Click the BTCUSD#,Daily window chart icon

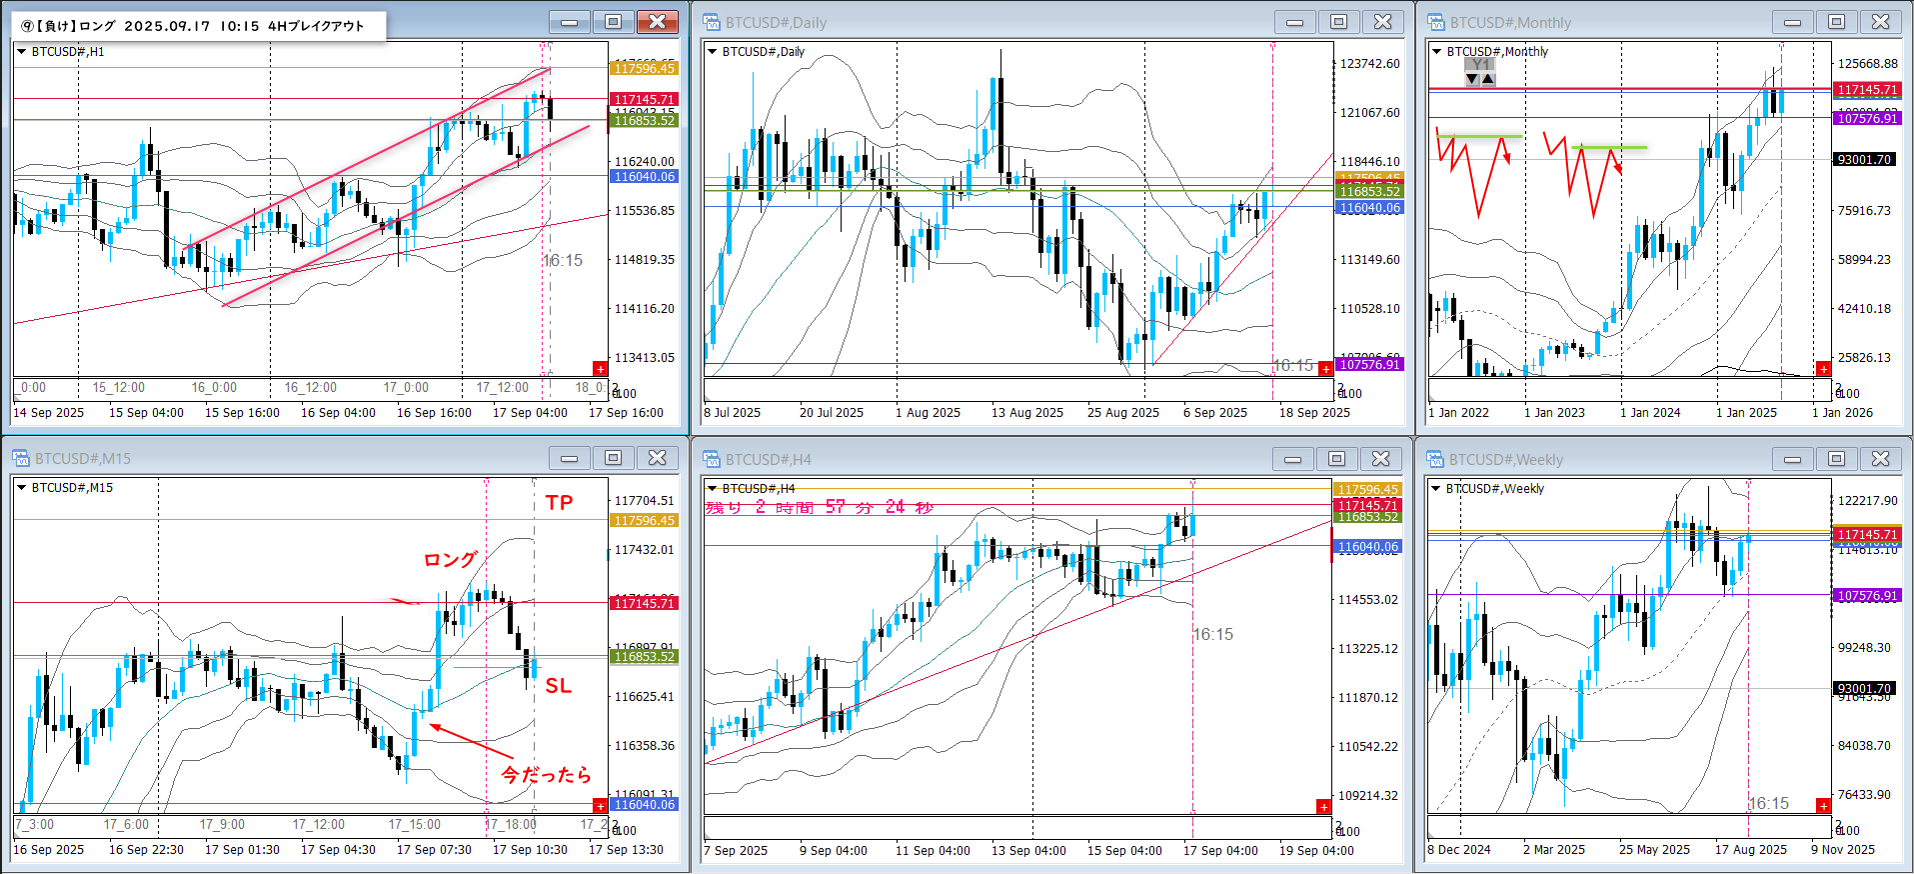(711, 22)
